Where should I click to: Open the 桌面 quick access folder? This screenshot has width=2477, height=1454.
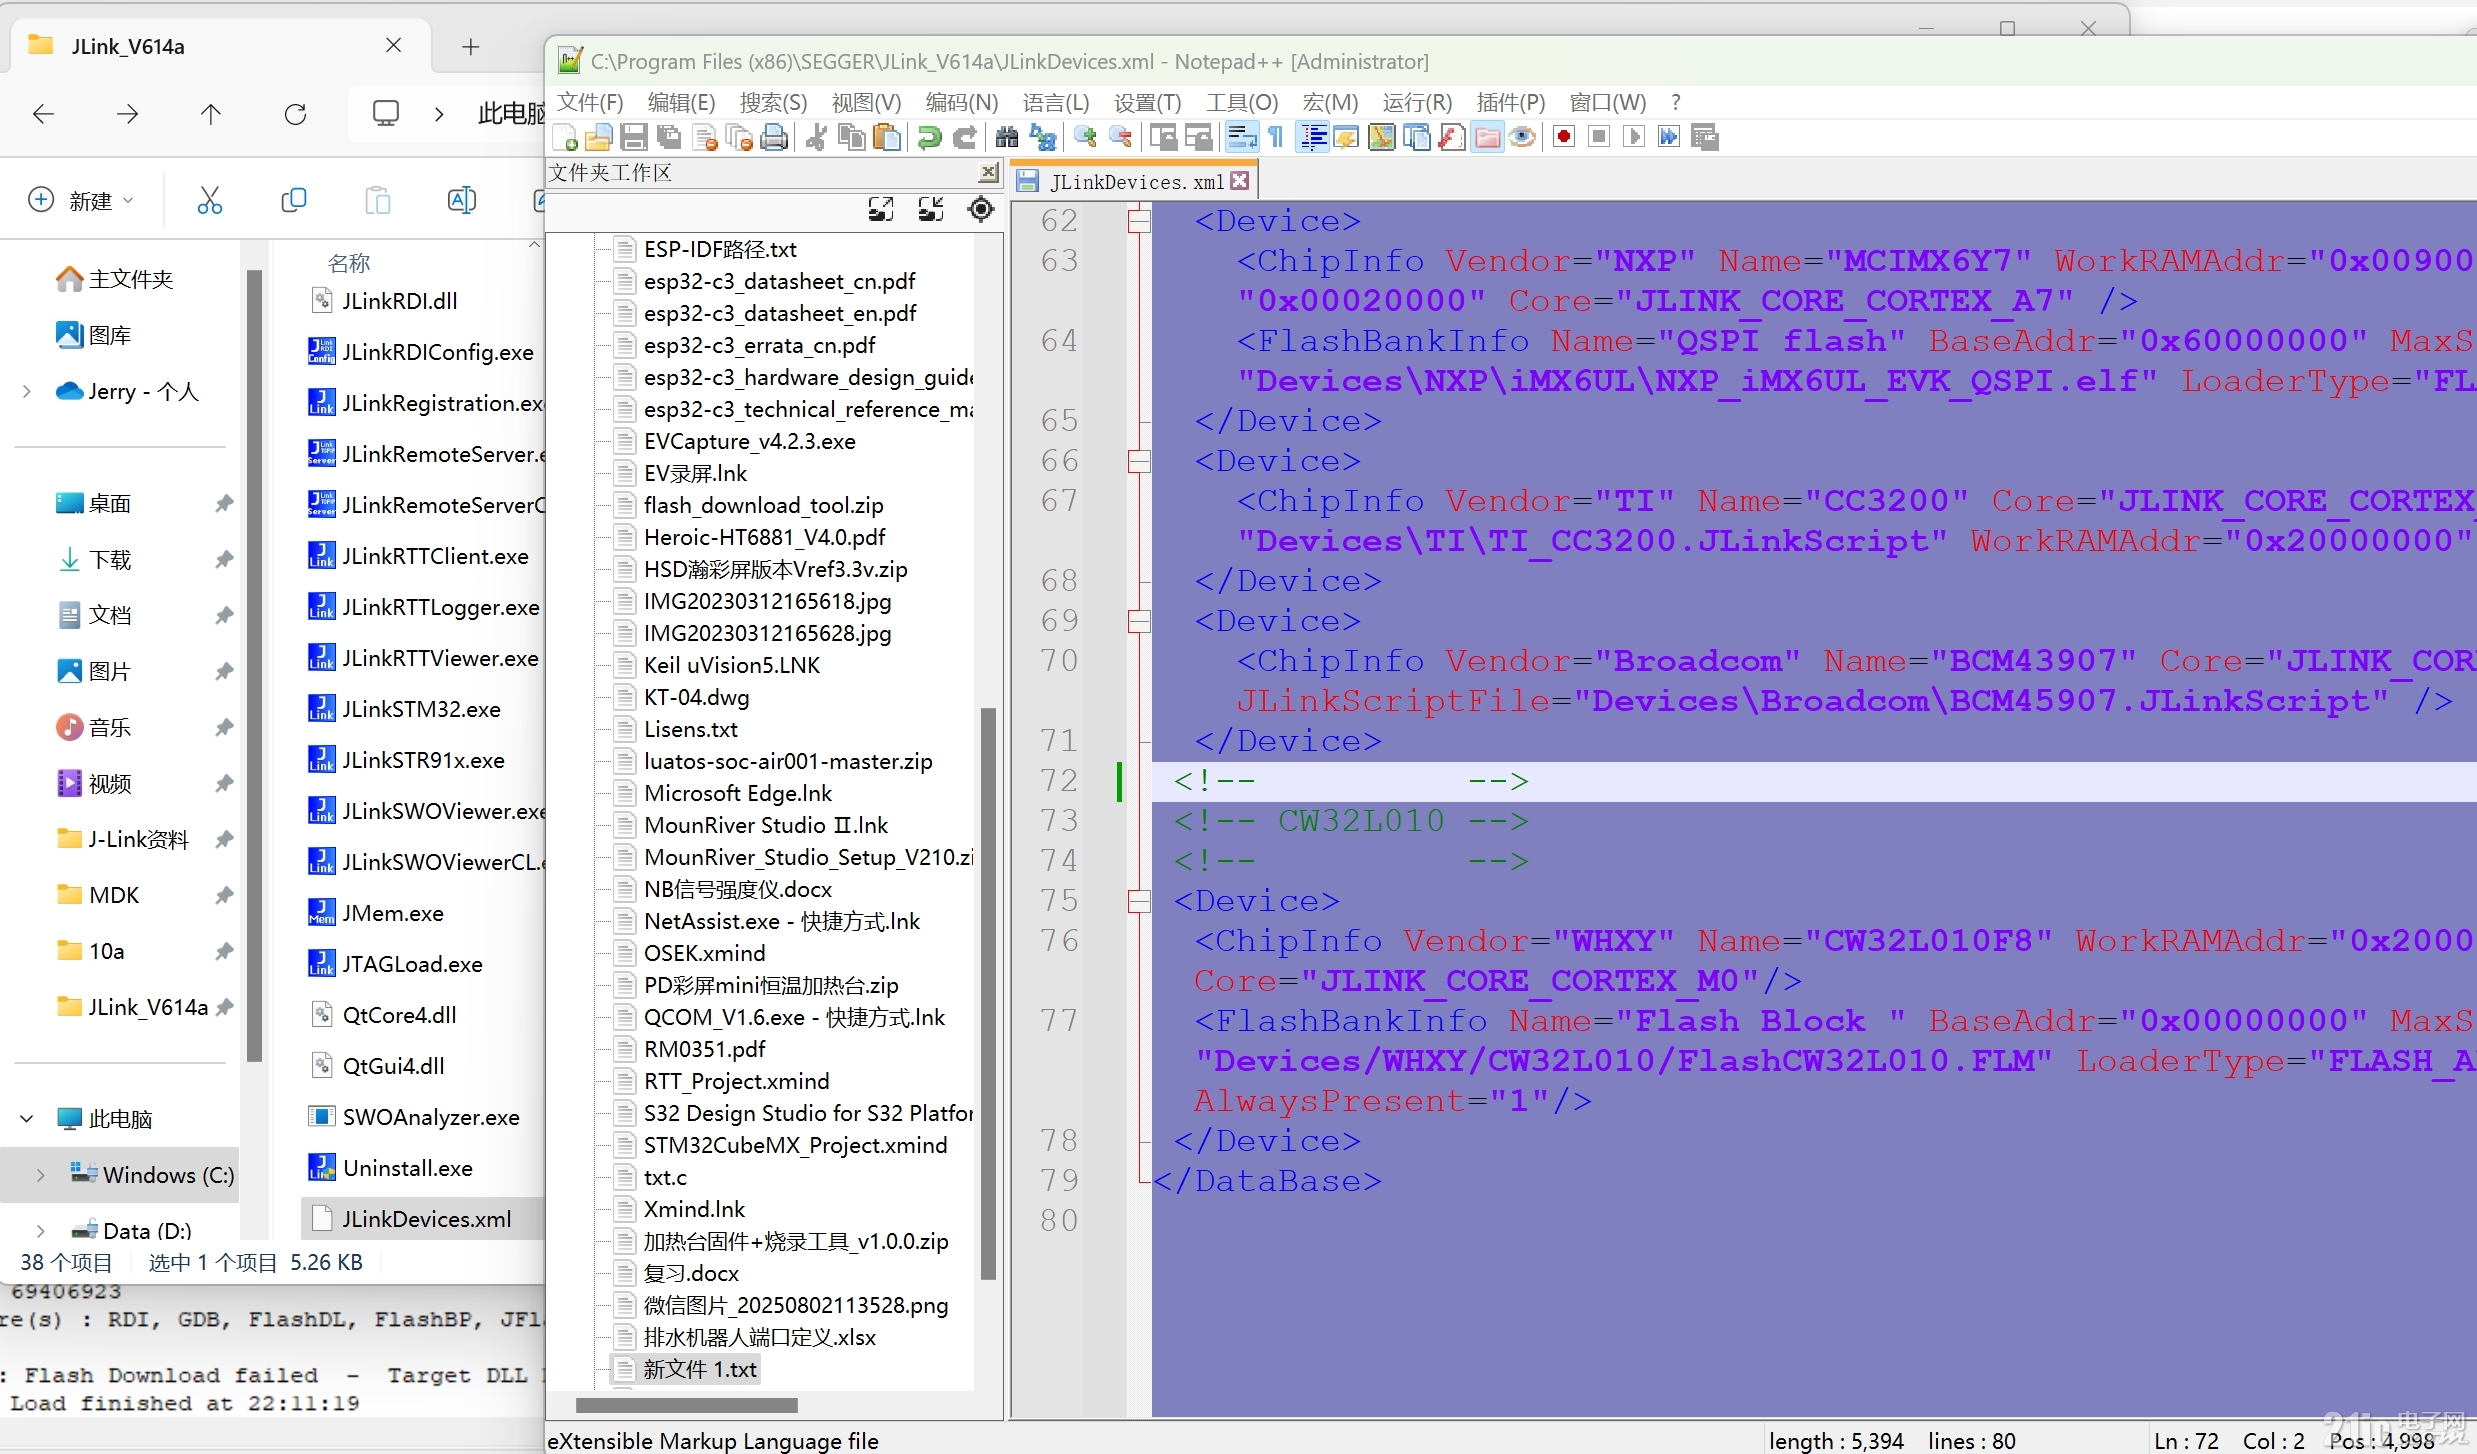point(110,504)
